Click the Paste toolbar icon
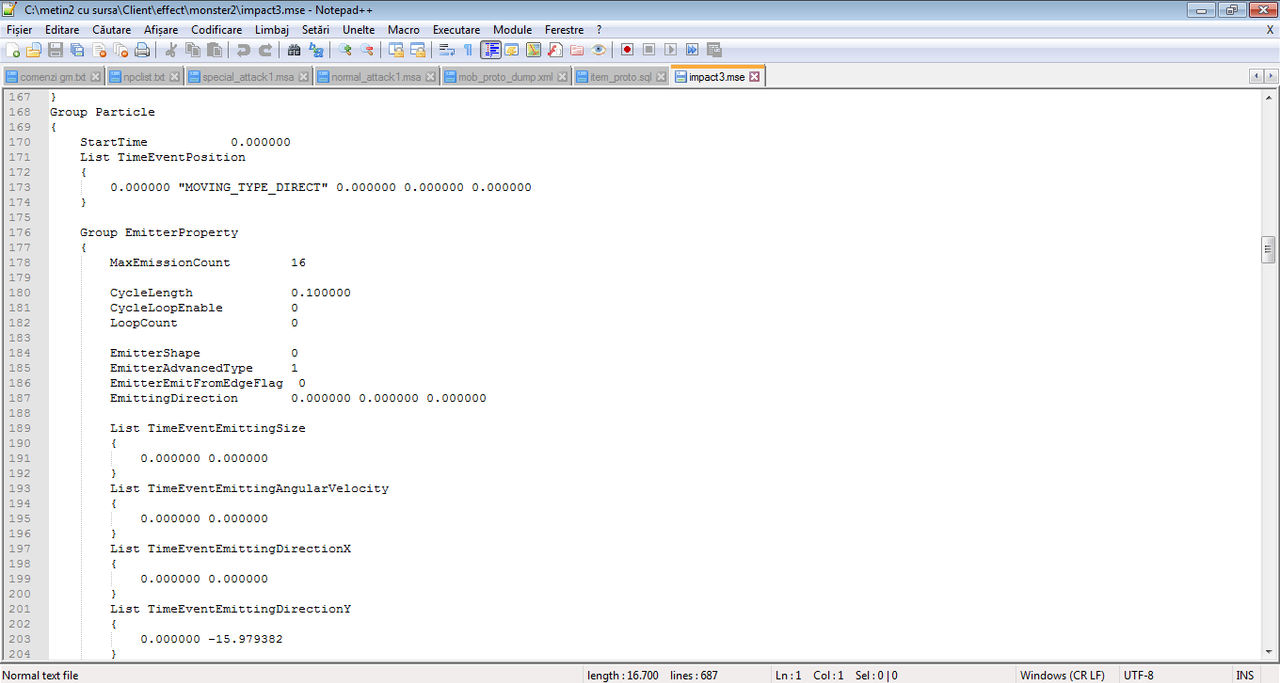This screenshot has height=683, width=1280. click(x=214, y=50)
